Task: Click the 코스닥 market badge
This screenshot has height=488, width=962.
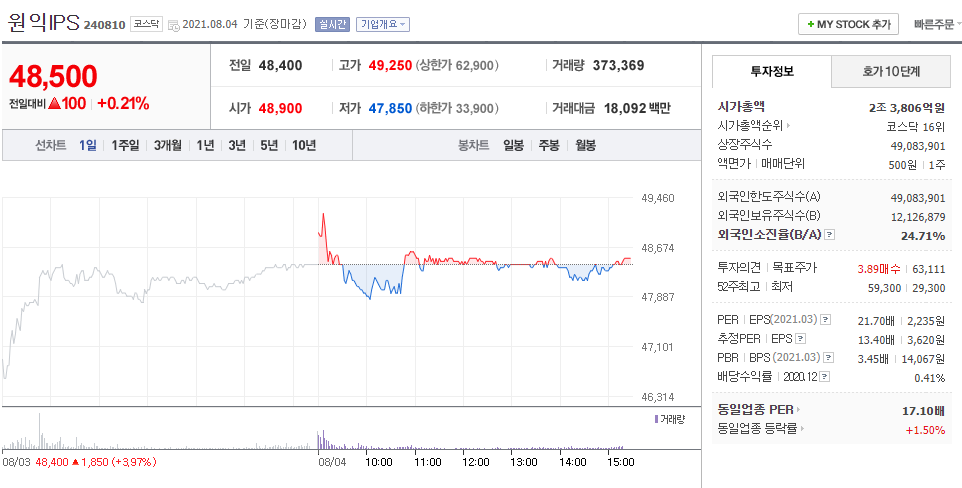Action: click(x=146, y=24)
